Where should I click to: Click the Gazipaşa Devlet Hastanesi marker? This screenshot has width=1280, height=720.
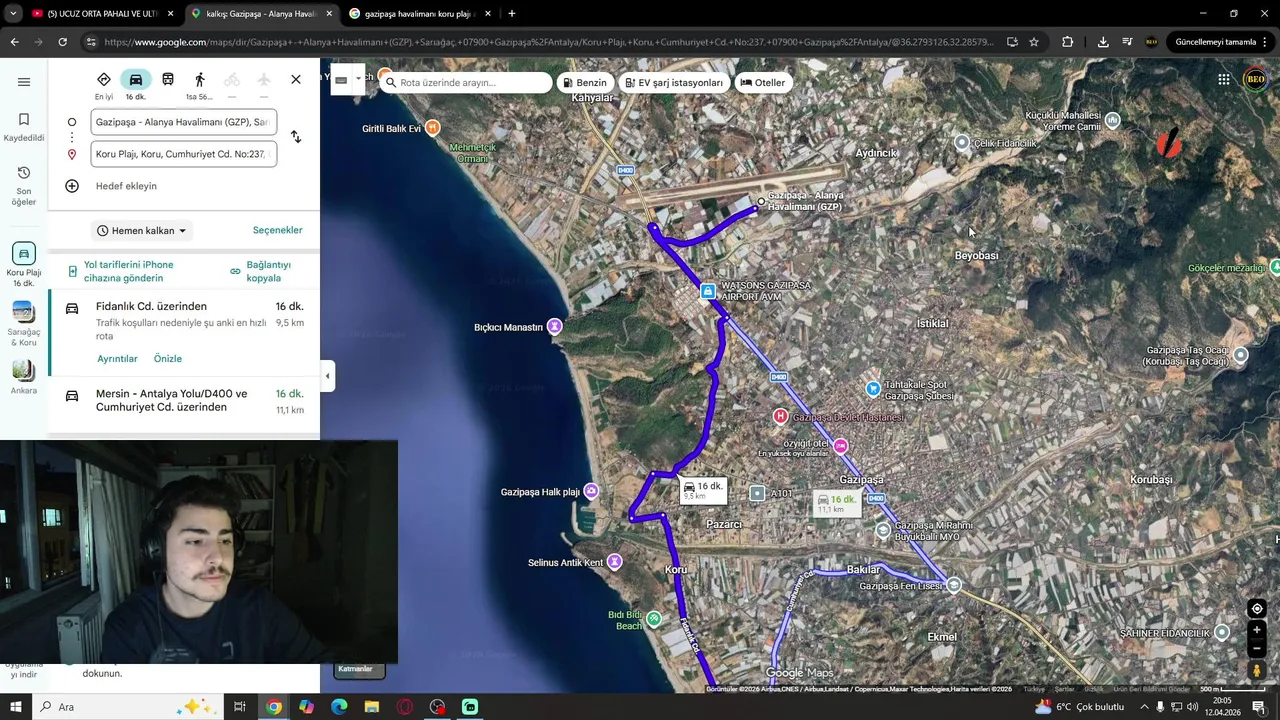click(x=780, y=416)
